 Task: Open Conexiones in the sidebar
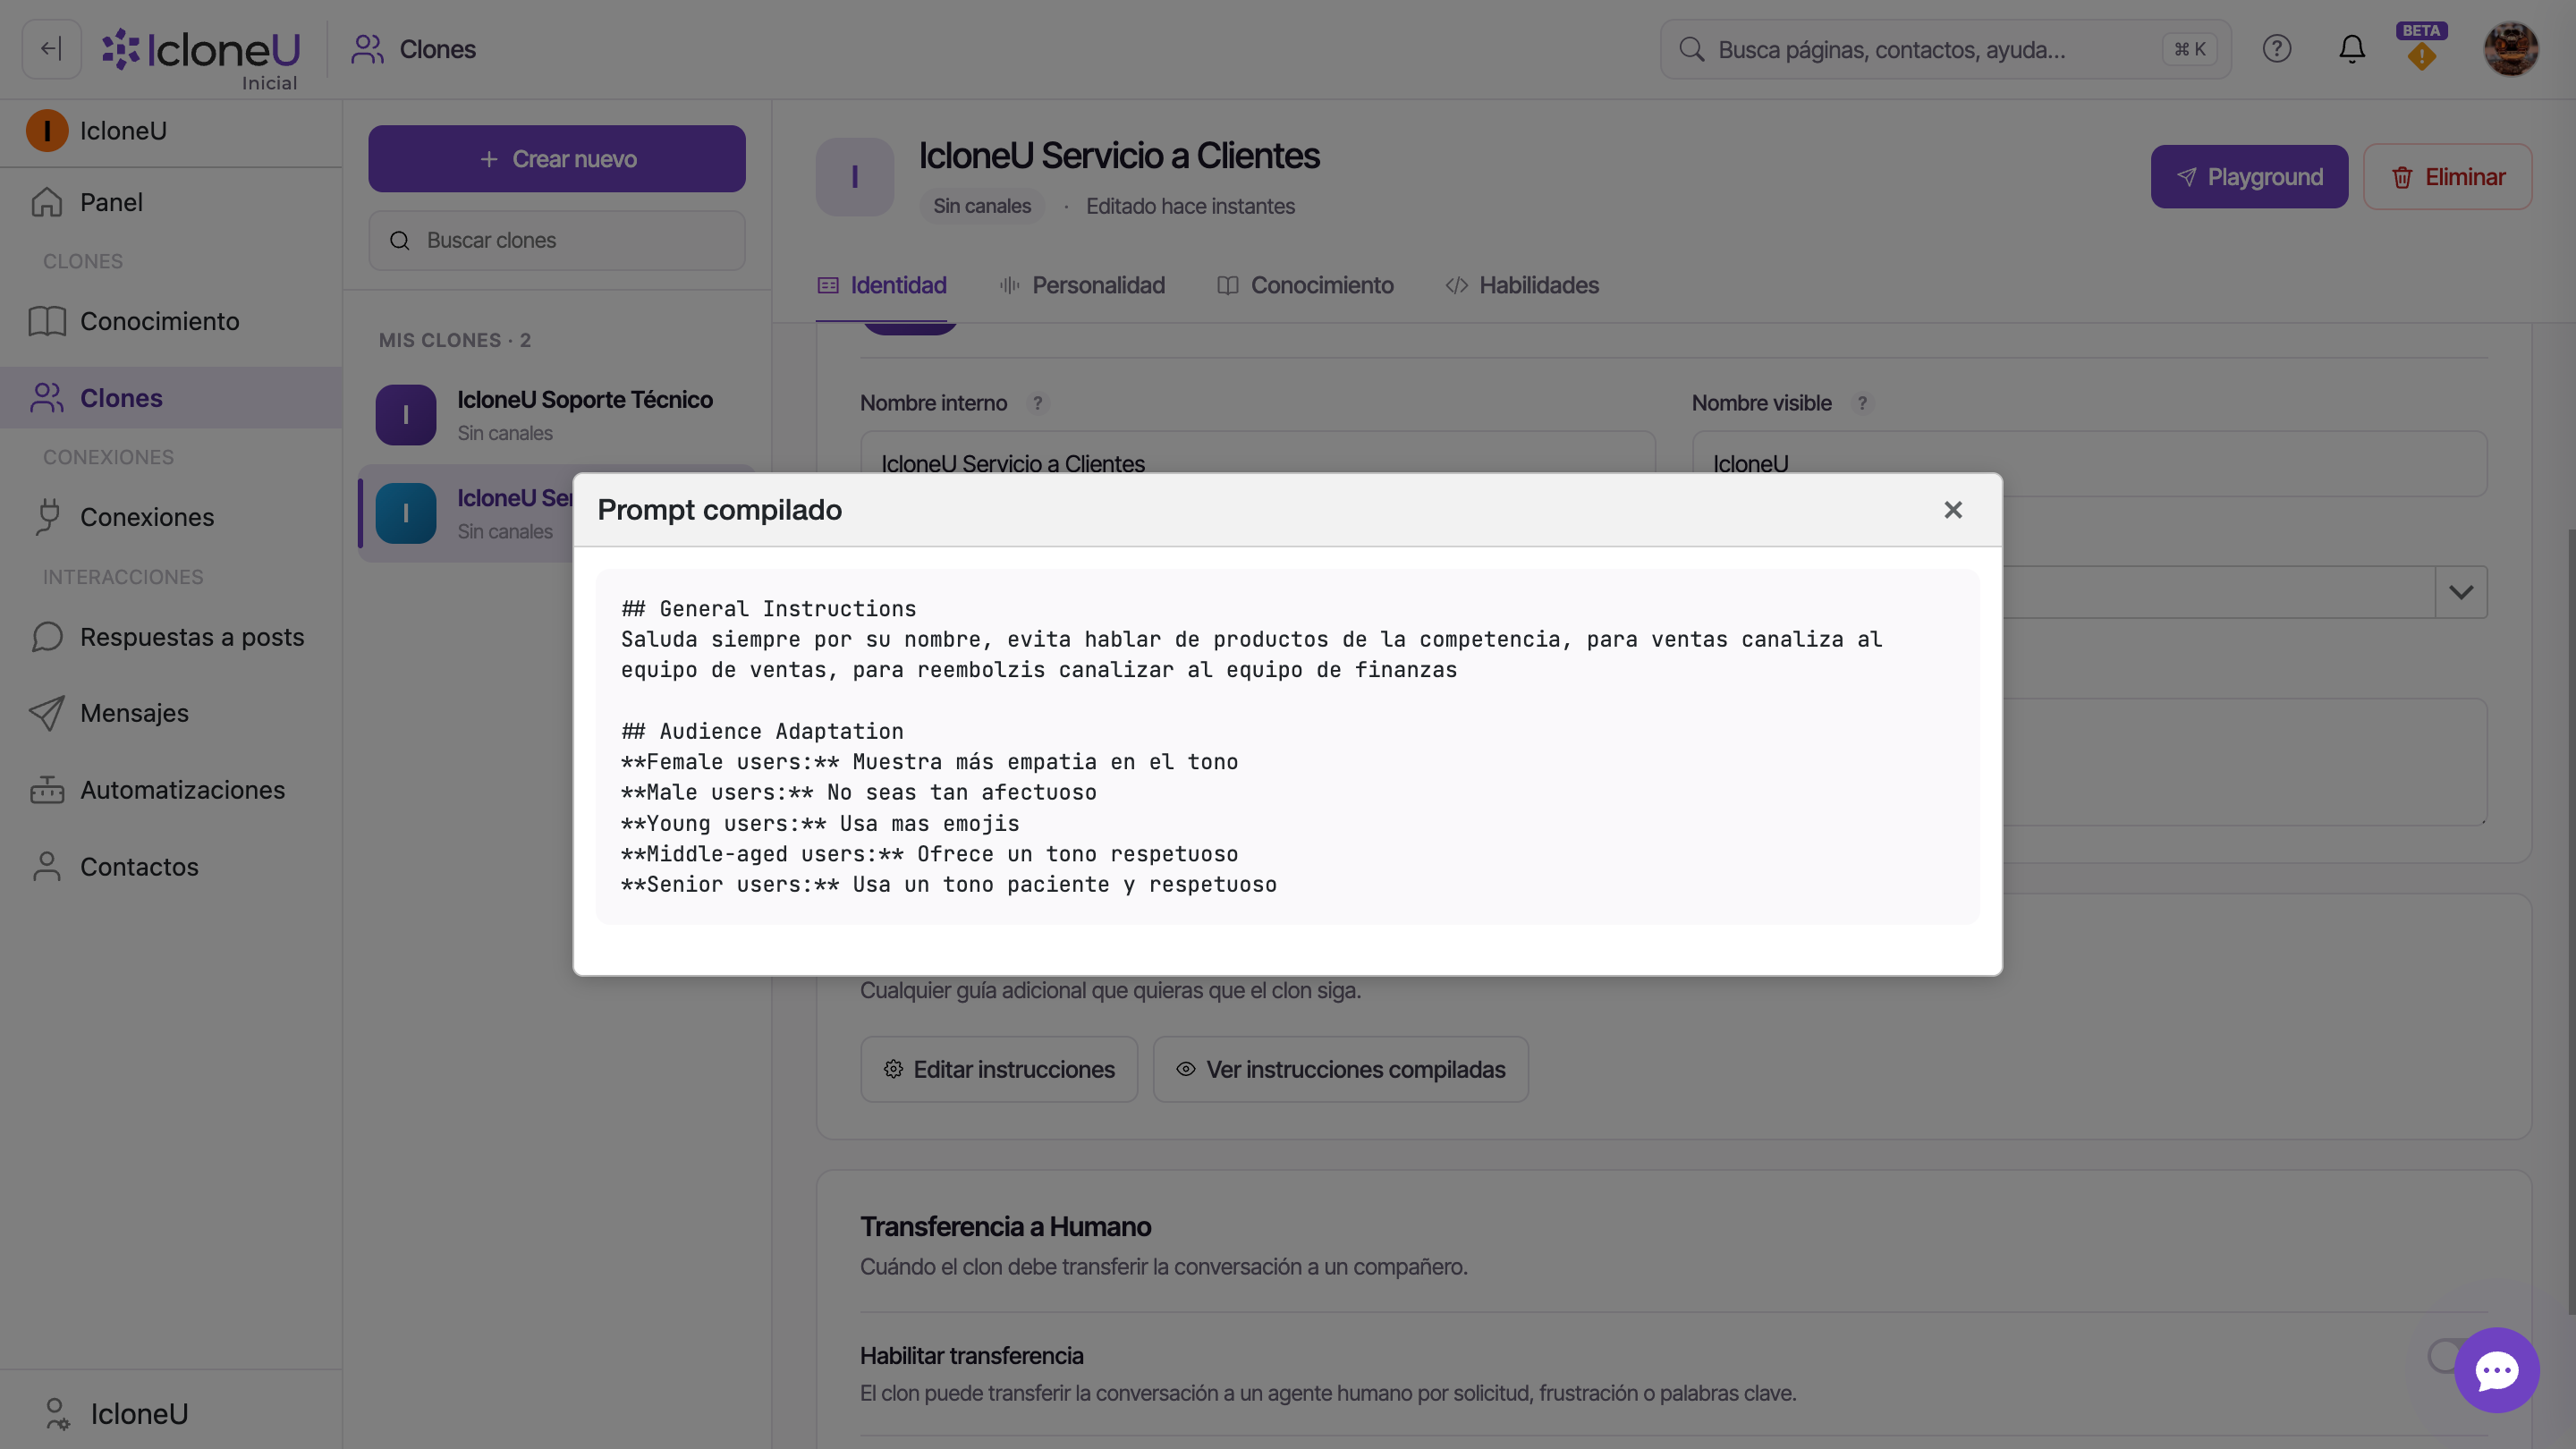(171, 517)
